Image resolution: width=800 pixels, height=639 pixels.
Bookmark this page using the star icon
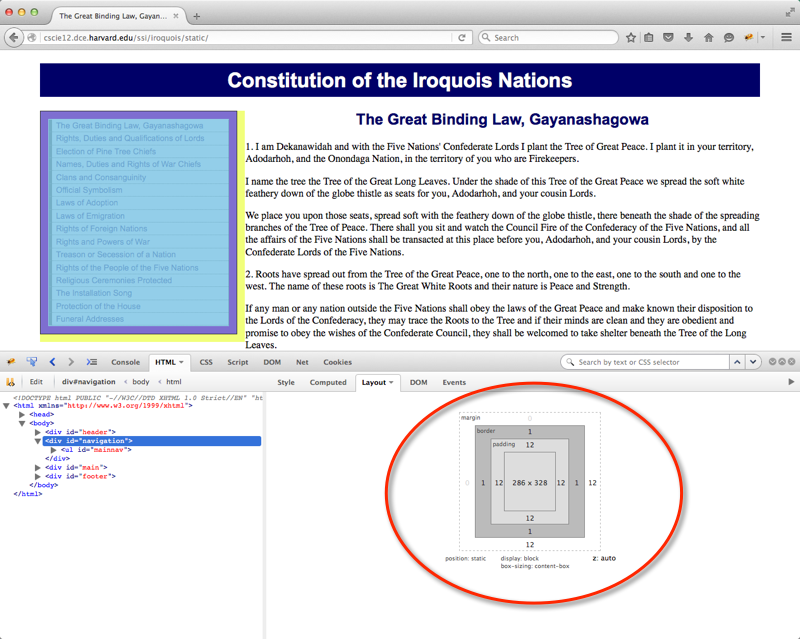click(631, 37)
